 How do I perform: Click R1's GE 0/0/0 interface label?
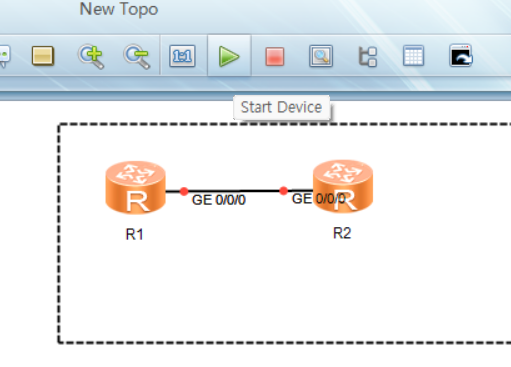pyautogui.click(x=219, y=200)
